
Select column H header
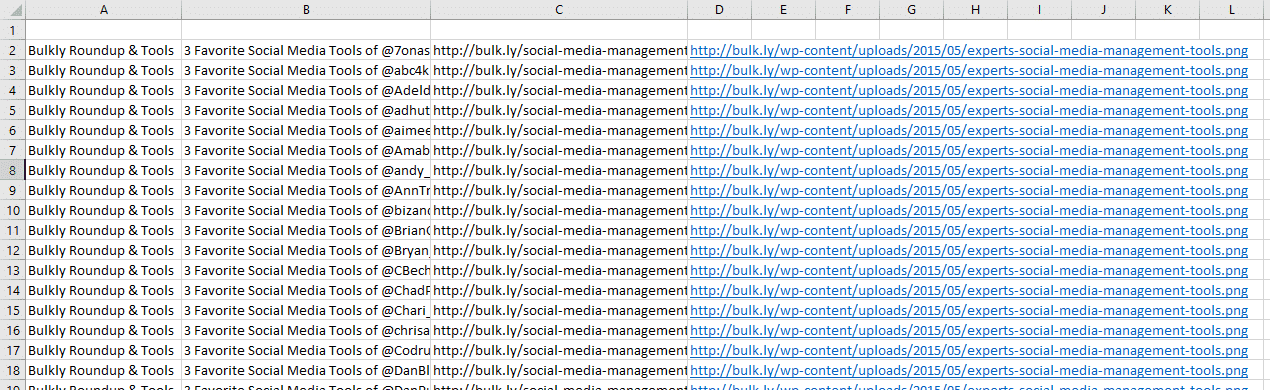coord(975,9)
